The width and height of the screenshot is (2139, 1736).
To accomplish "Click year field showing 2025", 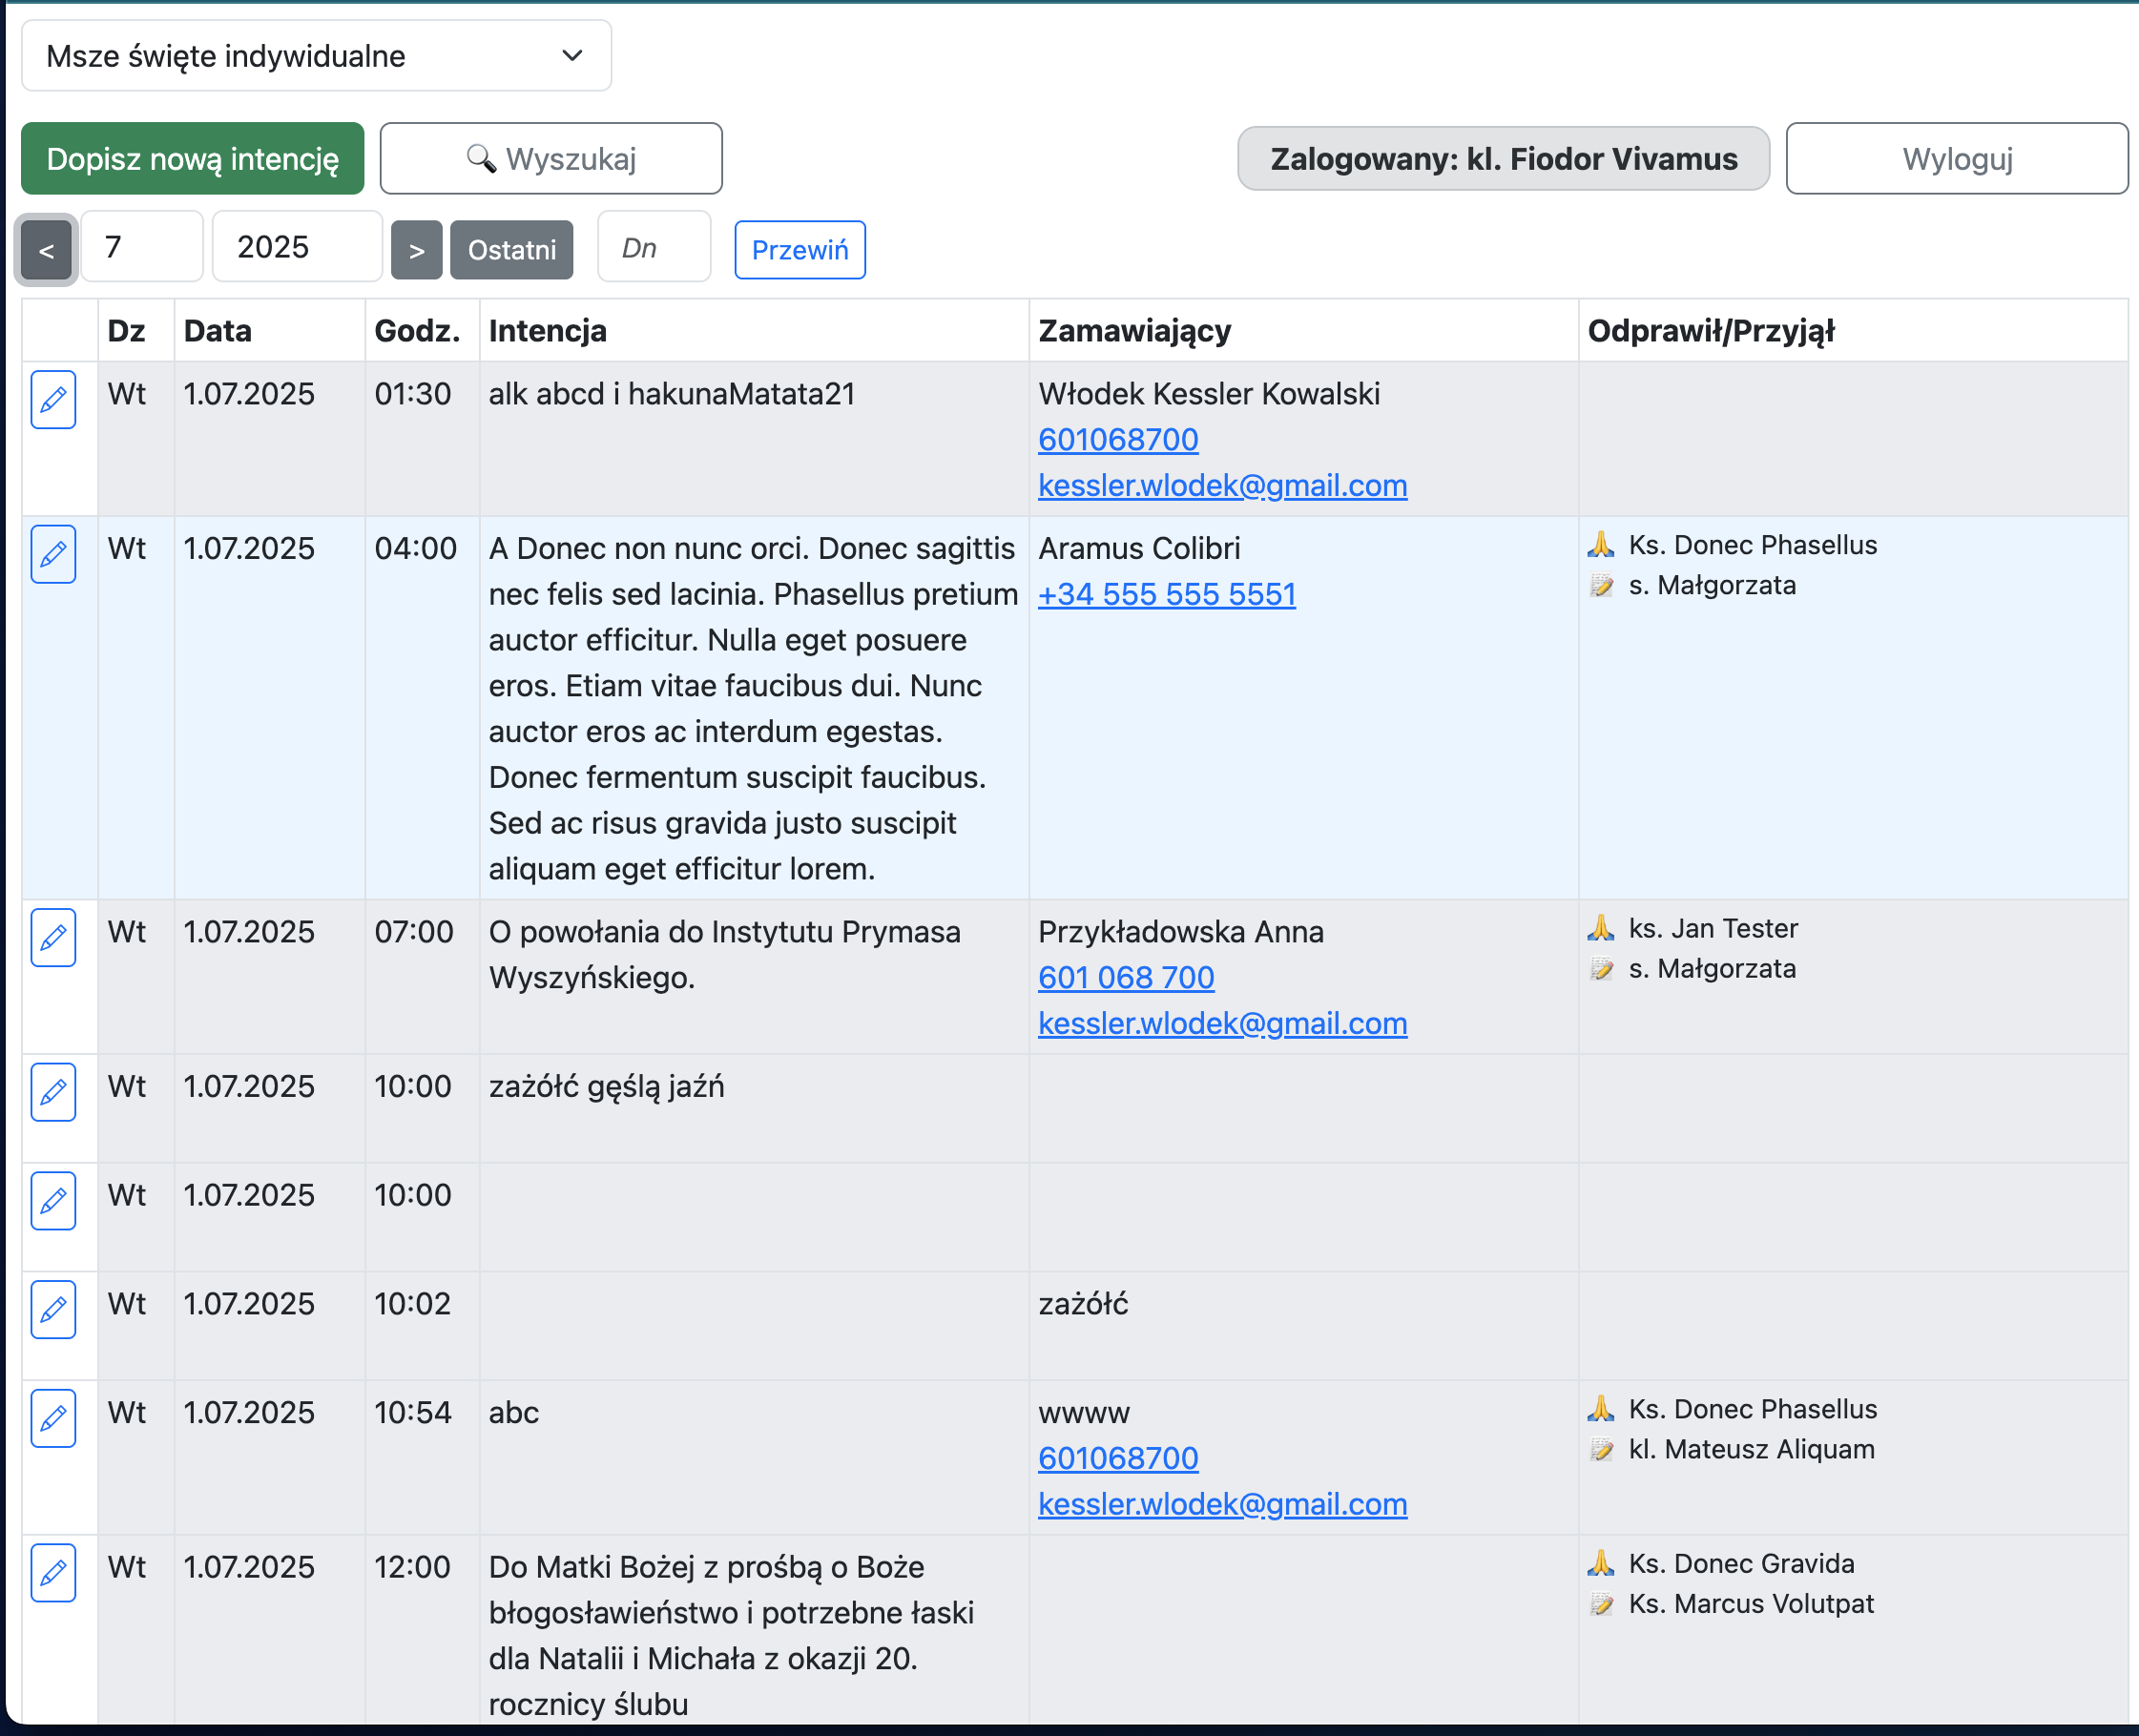I will (x=297, y=247).
